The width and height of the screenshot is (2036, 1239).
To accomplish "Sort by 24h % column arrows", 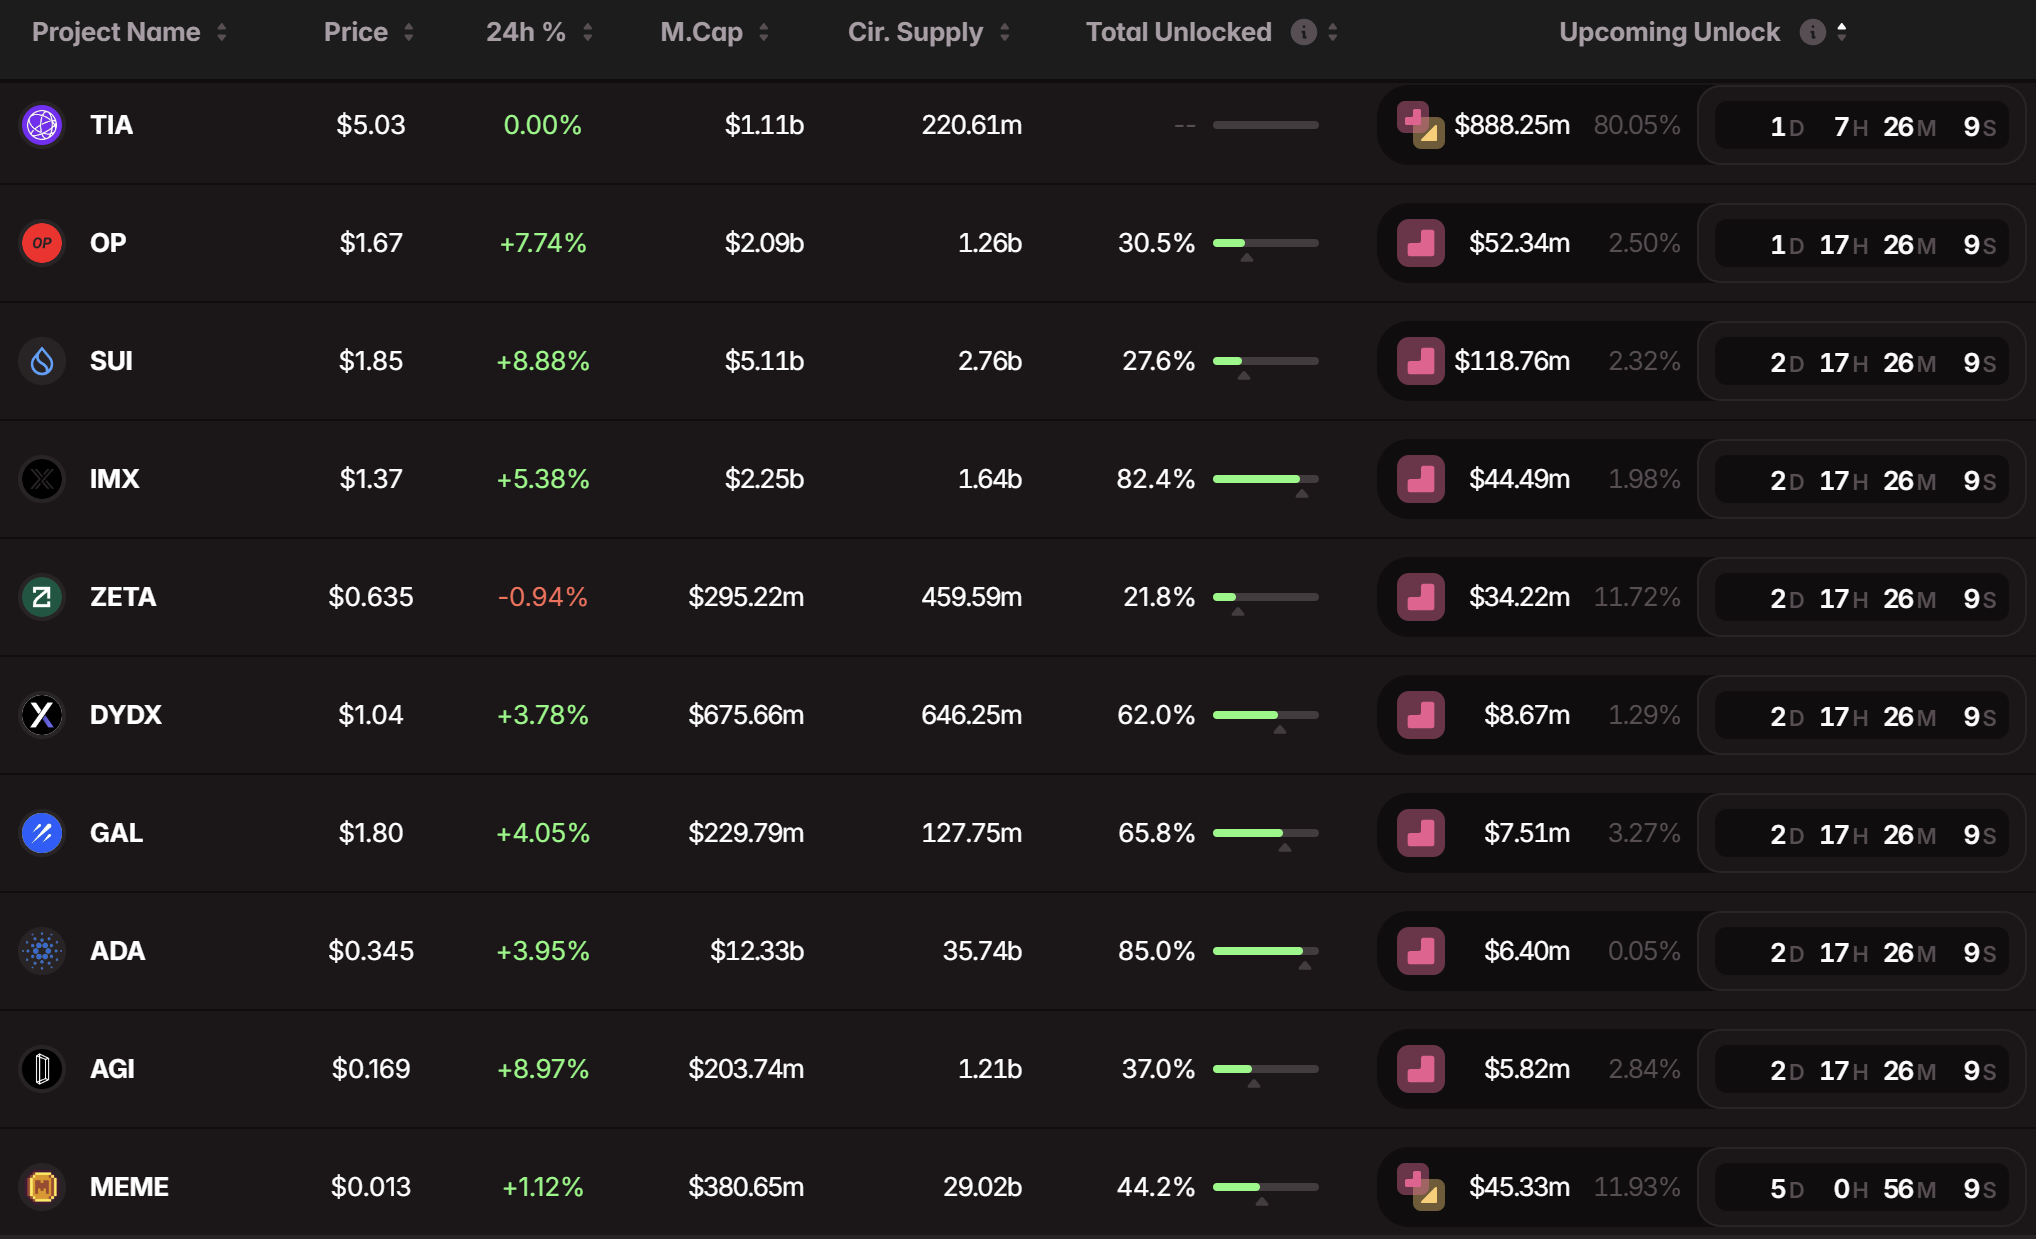I will (x=588, y=32).
